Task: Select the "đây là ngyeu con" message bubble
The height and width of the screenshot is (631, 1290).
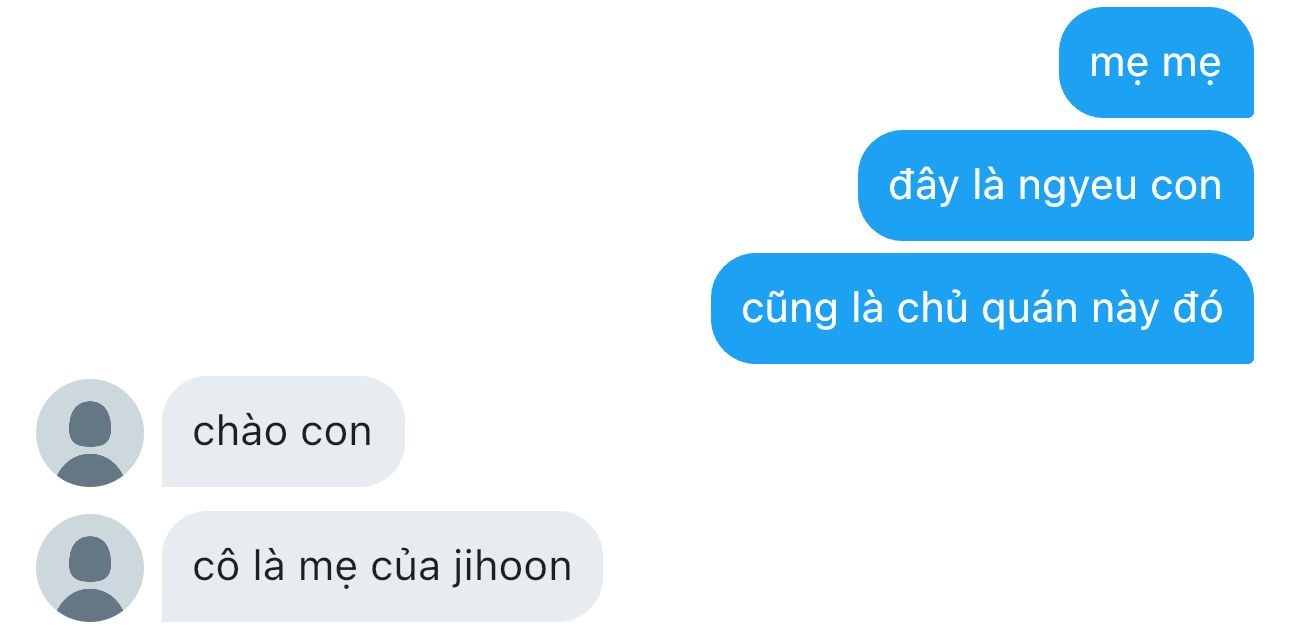Action: click(x=1056, y=186)
